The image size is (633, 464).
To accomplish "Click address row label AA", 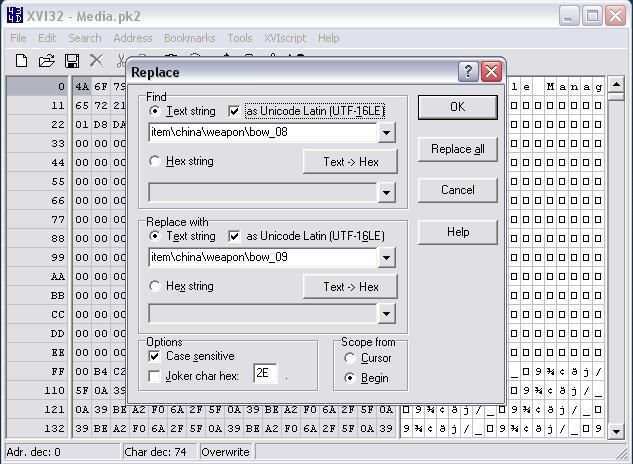I will pyautogui.click(x=58, y=277).
